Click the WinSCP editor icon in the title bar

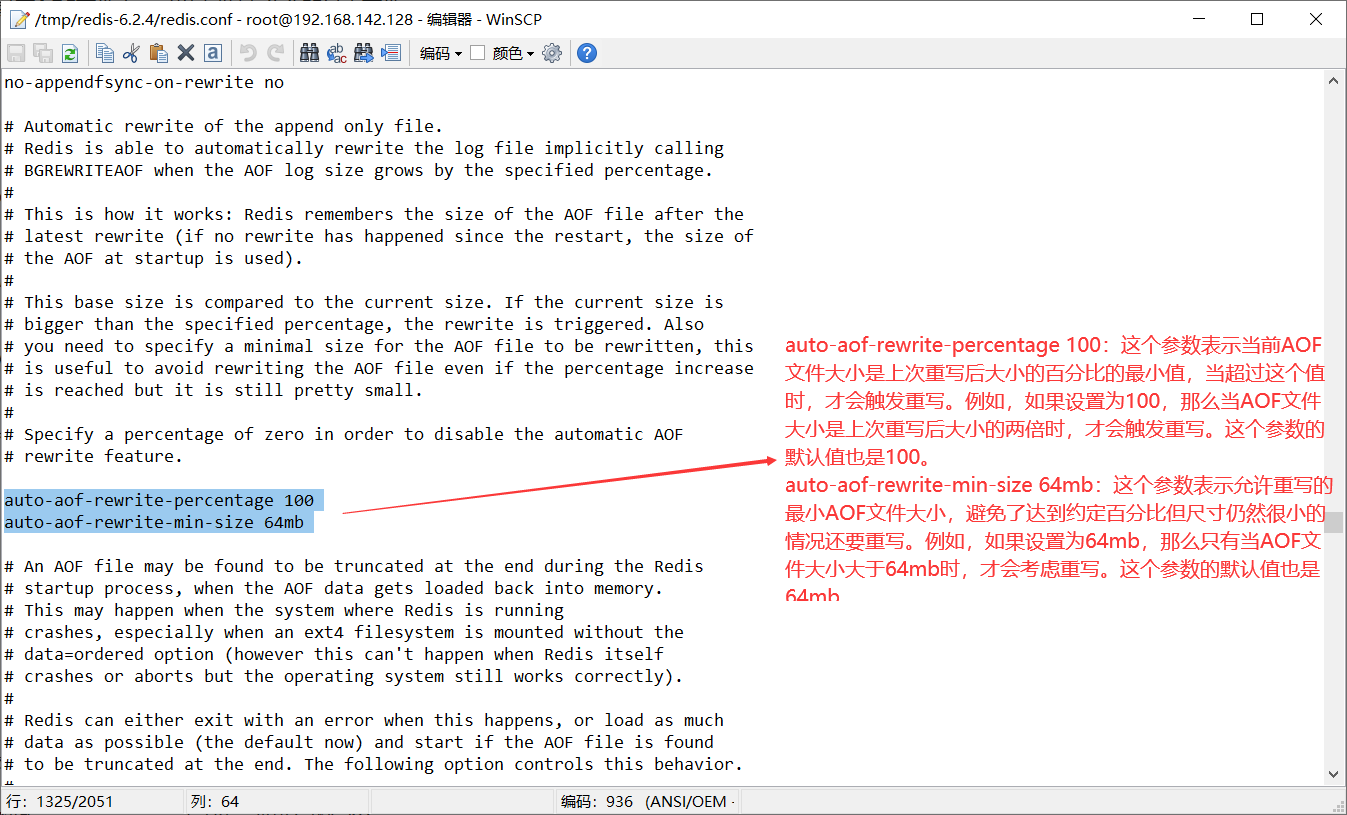tap(18, 19)
